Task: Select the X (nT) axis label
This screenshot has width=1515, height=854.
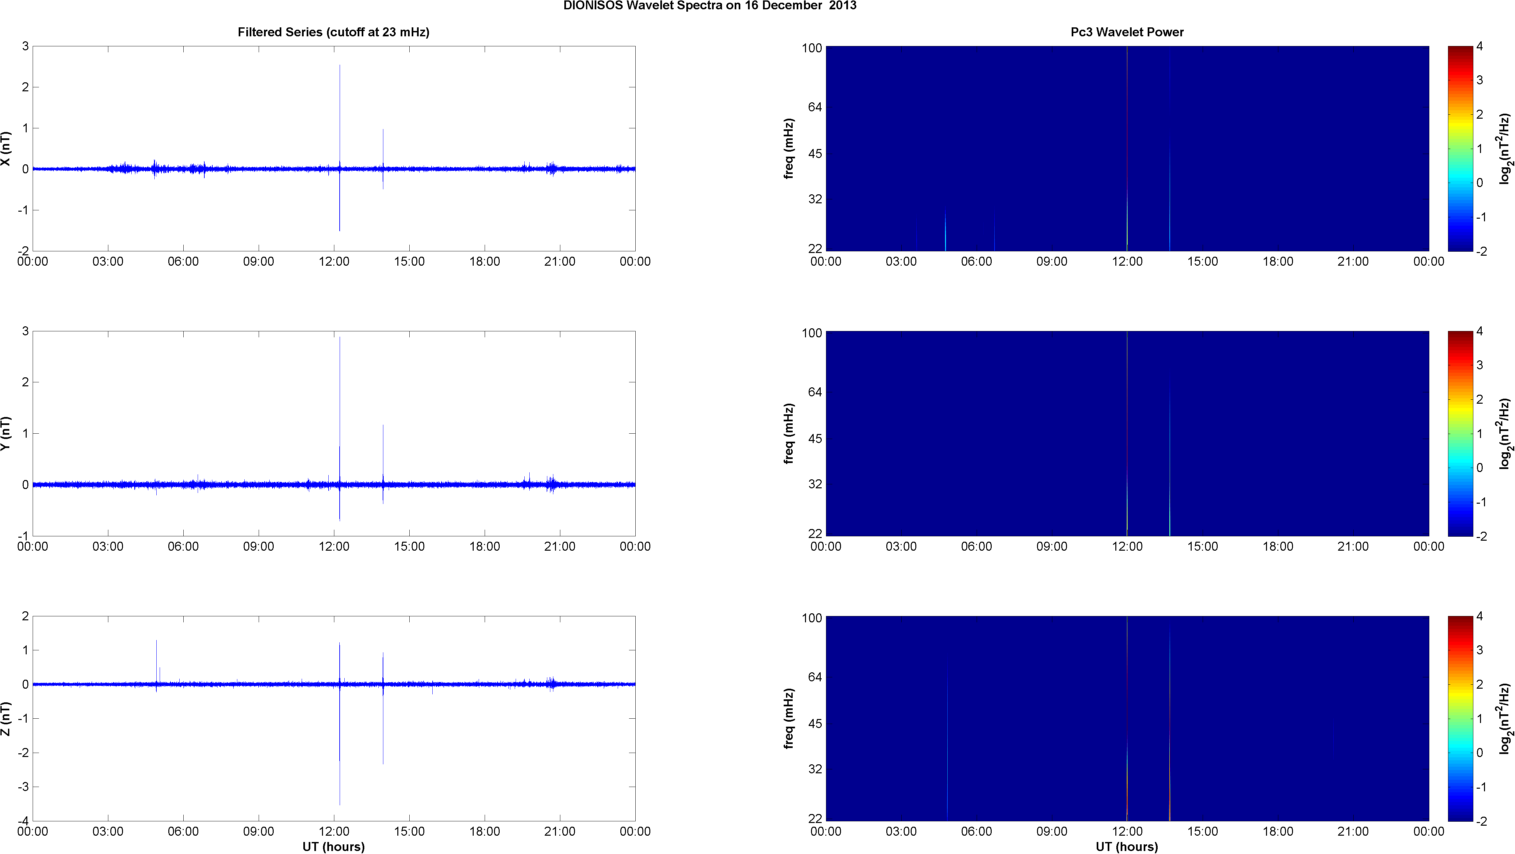Action: (x=6, y=148)
